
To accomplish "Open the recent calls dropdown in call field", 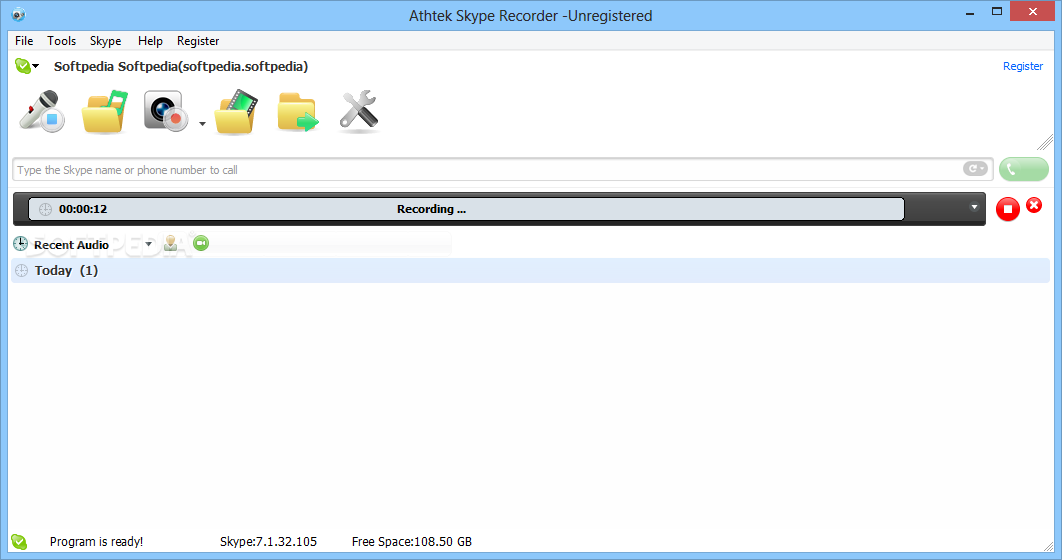I will click(x=975, y=169).
